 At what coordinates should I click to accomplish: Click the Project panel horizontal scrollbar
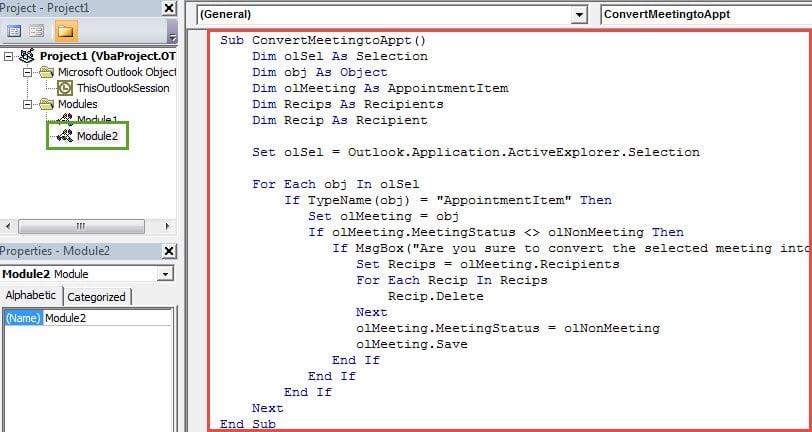[81, 225]
